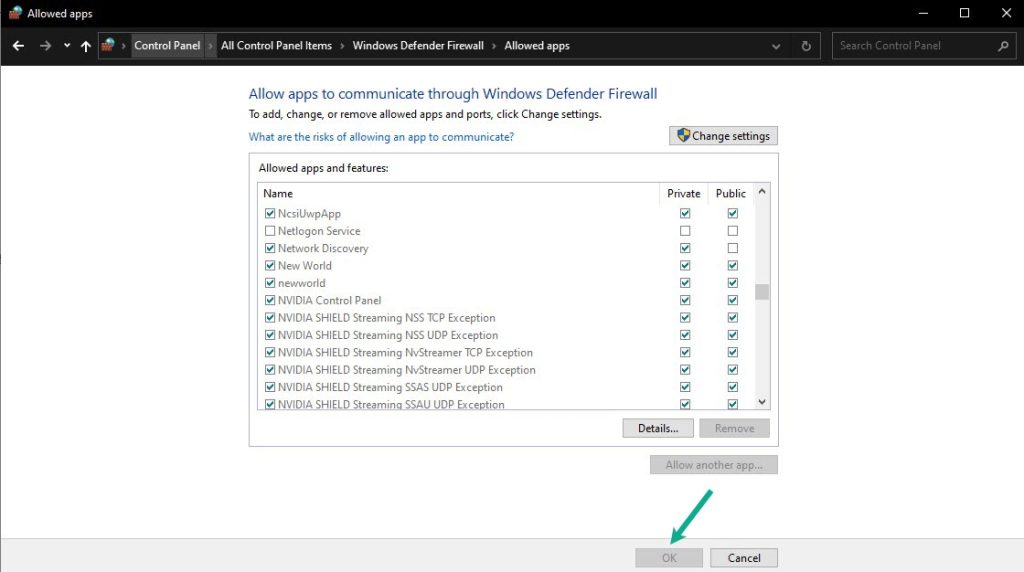The height and width of the screenshot is (572, 1024).
Task: Close the Allowed apps window
Action: point(1006,13)
